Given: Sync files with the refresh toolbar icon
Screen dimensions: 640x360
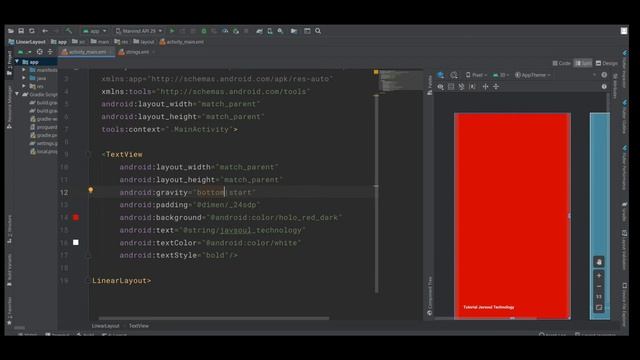Looking at the screenshot, I should point(31,31).
